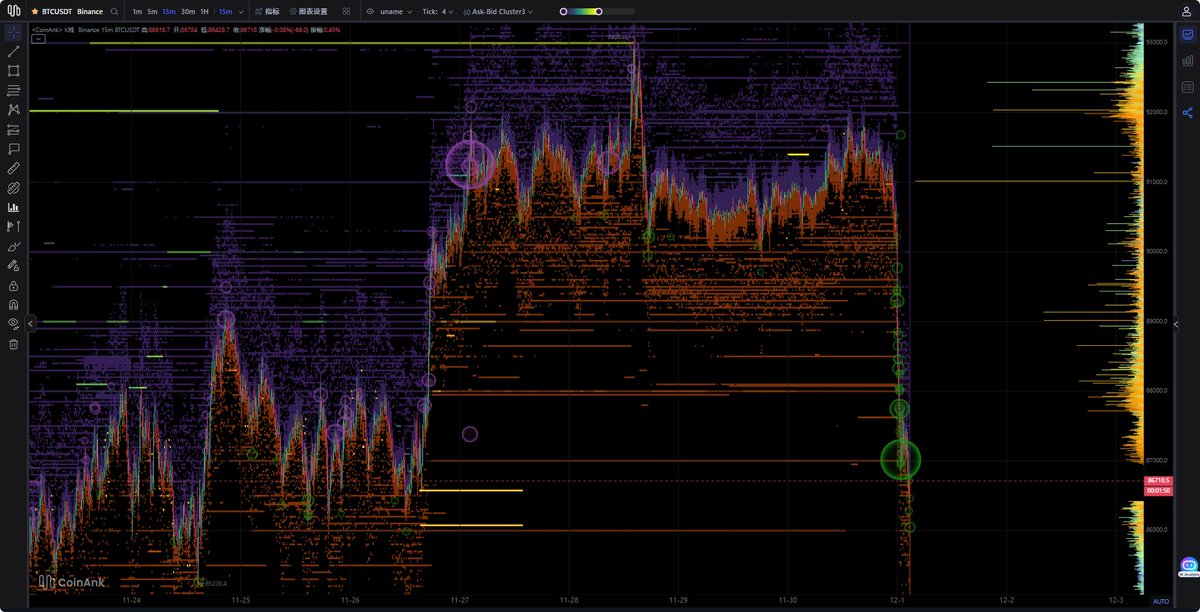1200x612 pixels.
Task: Open the 指标 indicators menu
Action: tap(267, 11)
